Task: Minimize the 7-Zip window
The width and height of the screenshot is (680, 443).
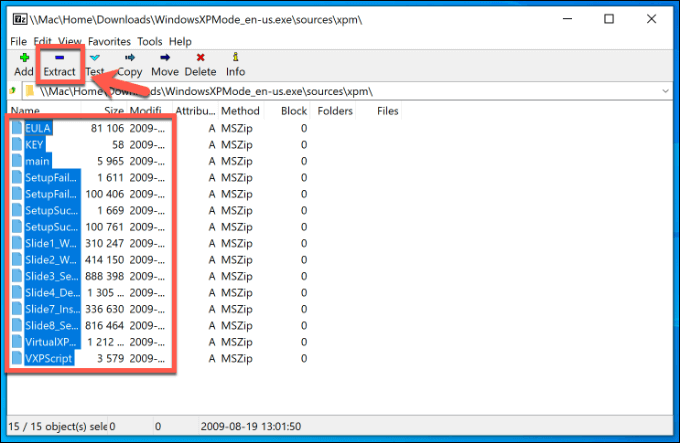Action: [x=567, y=19]
